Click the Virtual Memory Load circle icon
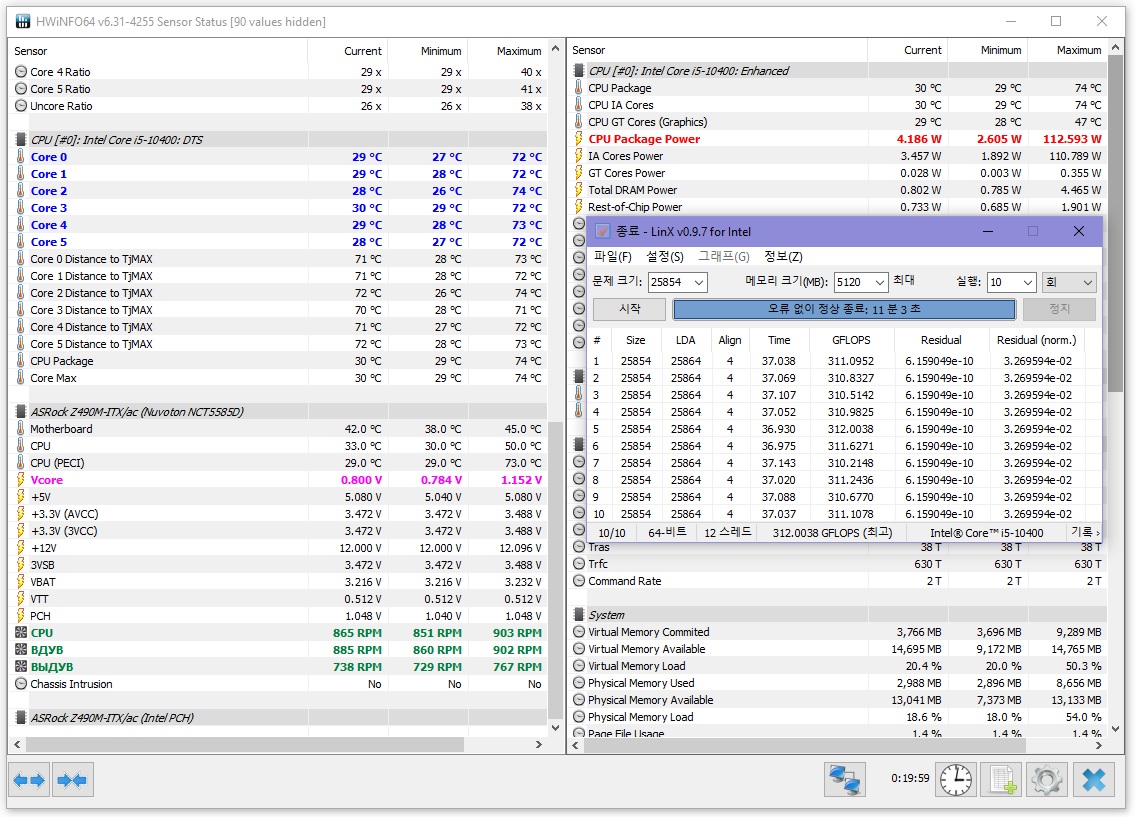1135x817 pixels. [578, 666]
